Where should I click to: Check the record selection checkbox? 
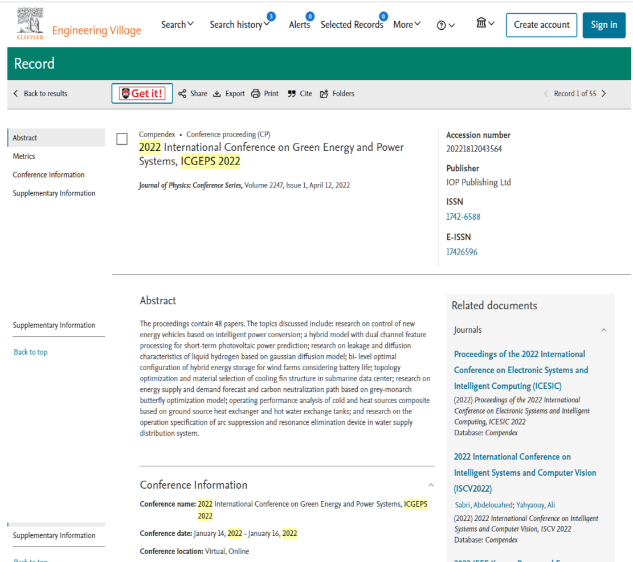122,139
